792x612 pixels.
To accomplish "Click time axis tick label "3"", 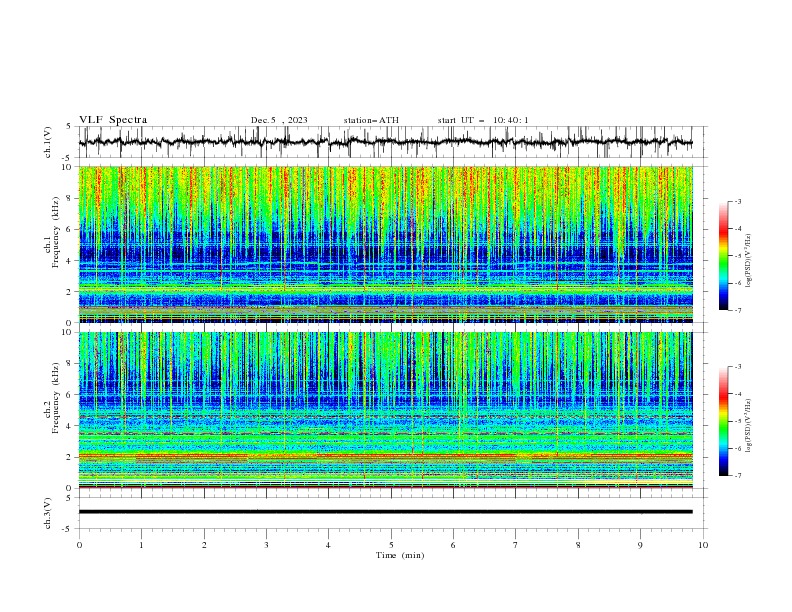I will [266, 545].
